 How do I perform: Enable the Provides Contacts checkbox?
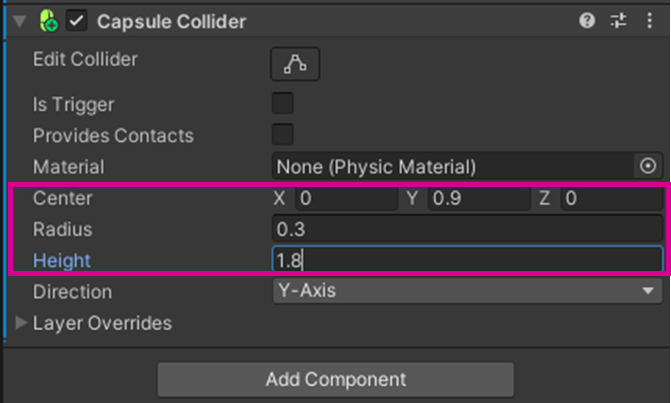(283, 135)
